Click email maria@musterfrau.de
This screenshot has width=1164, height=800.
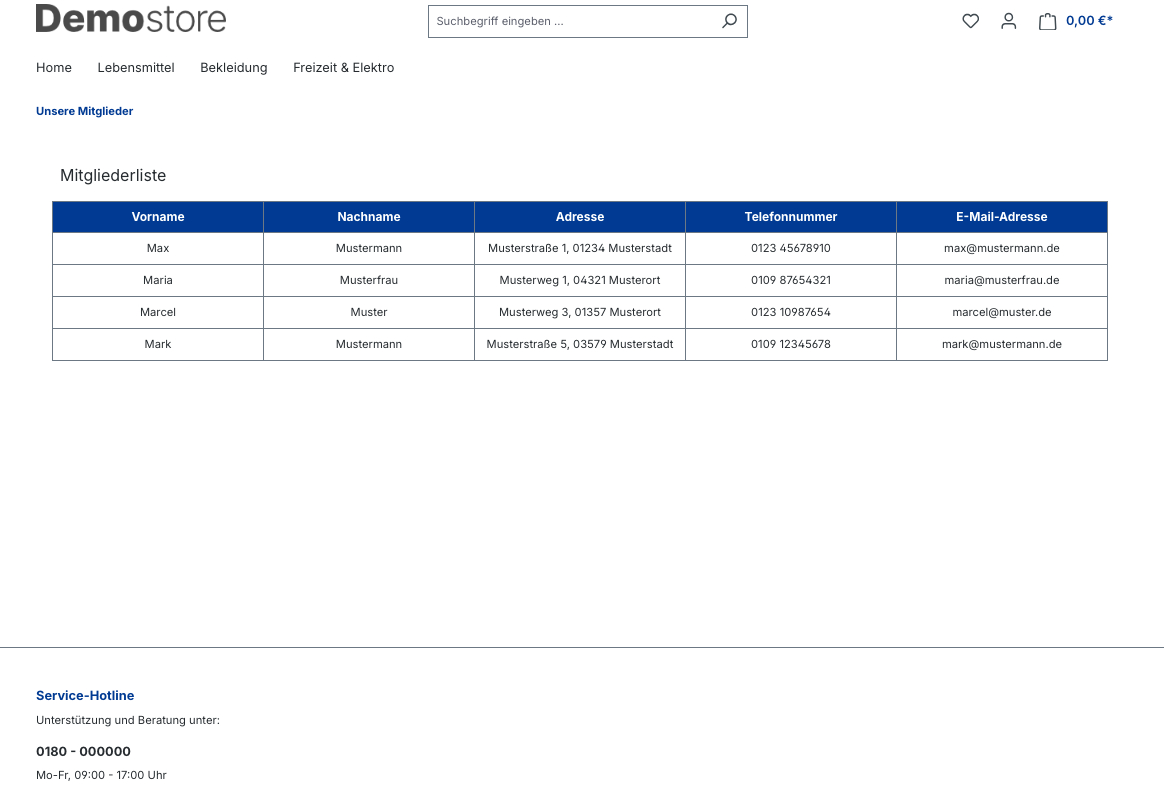click(1001, 280)
